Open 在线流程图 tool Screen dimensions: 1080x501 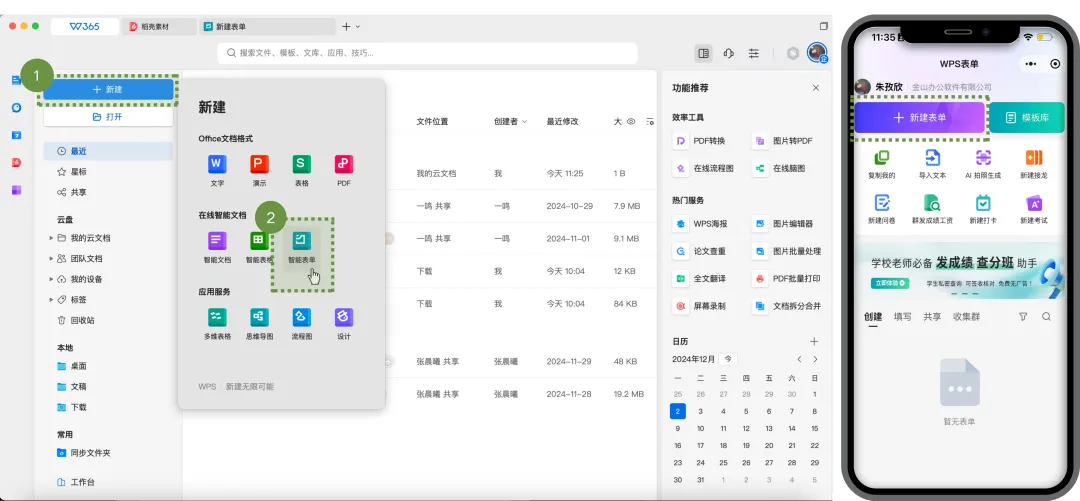click(703, 168)
